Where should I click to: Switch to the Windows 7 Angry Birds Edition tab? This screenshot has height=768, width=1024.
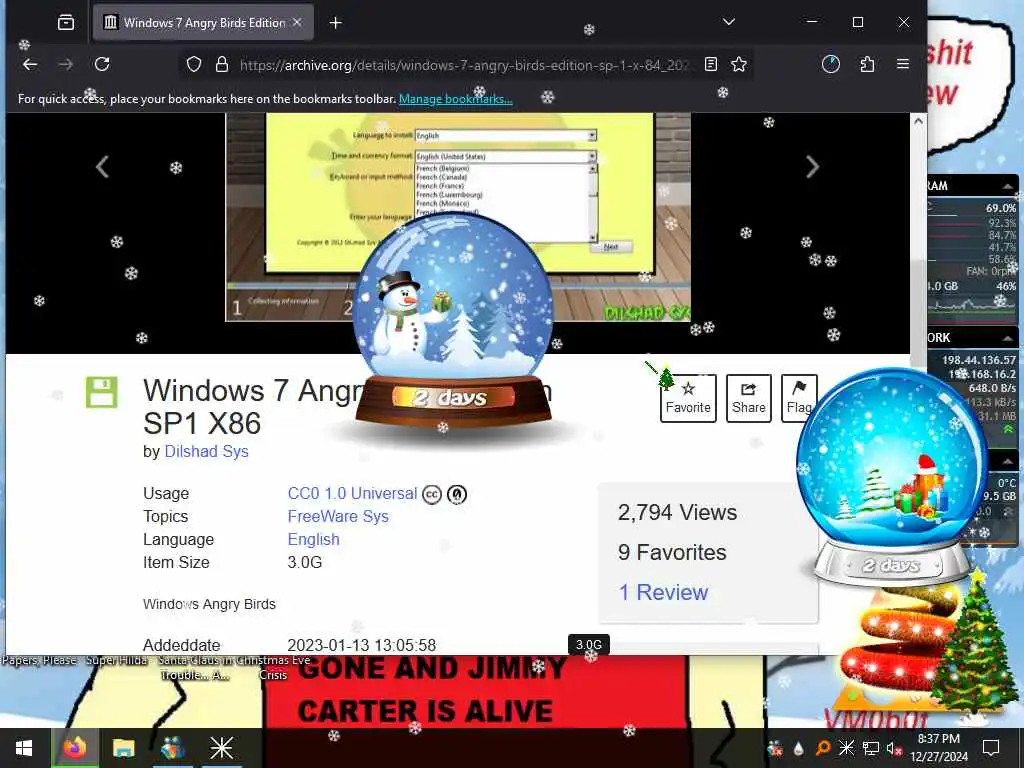coord(203,23)
